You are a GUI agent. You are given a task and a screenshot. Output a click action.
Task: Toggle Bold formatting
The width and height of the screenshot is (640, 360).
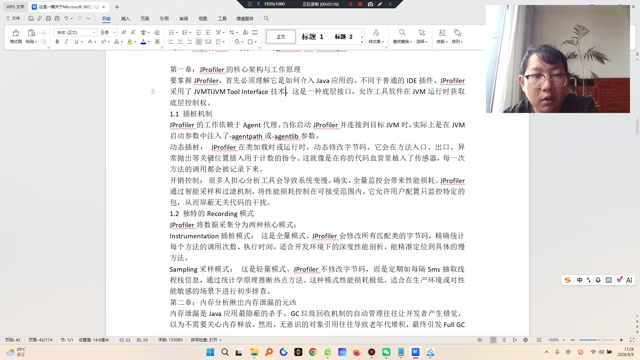pyautogui.click(x=57, y=42)
